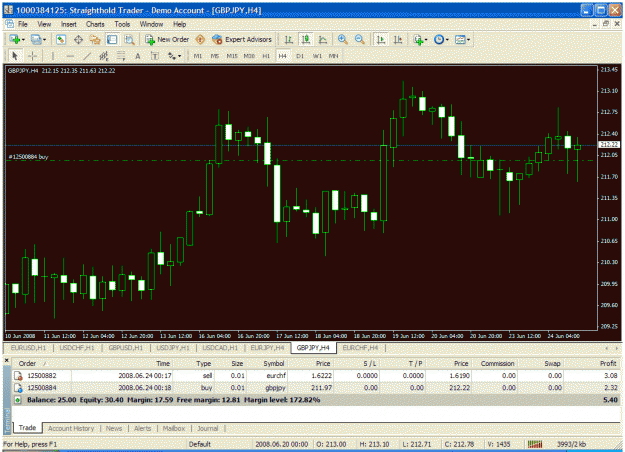Open the News terminal tab
625x452 pixels.
point(114,428)
